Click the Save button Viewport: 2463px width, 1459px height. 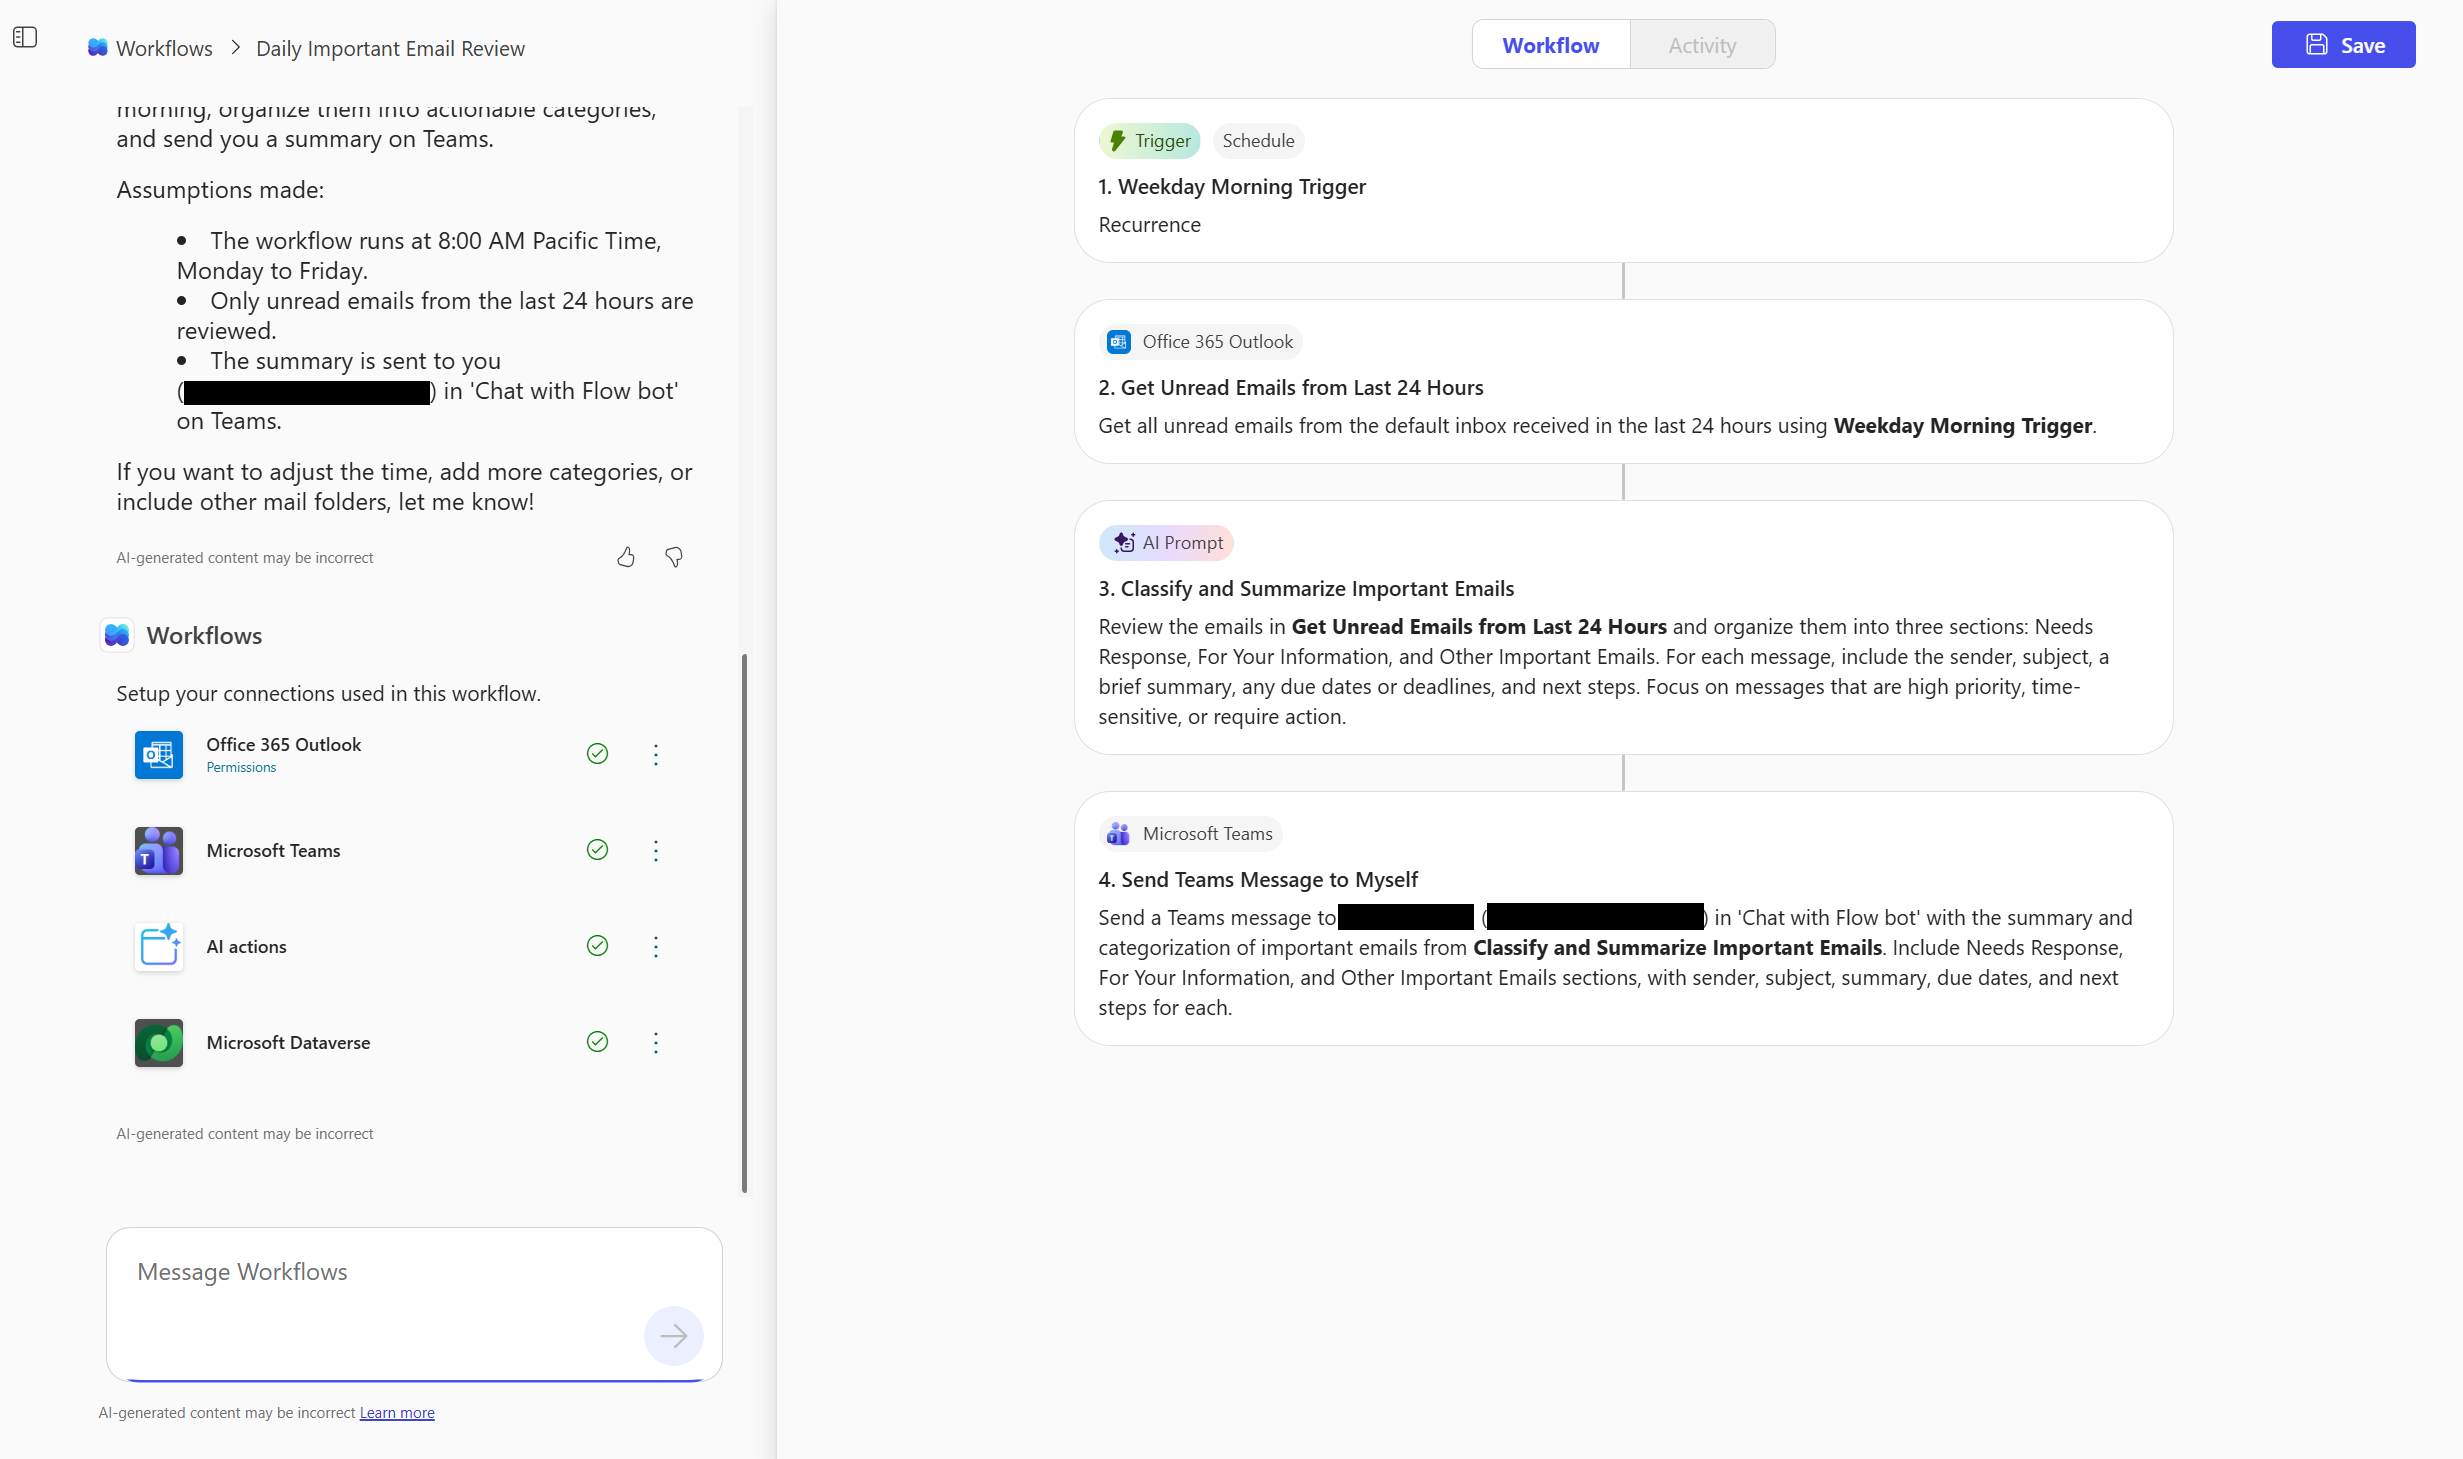point(2343,44)
